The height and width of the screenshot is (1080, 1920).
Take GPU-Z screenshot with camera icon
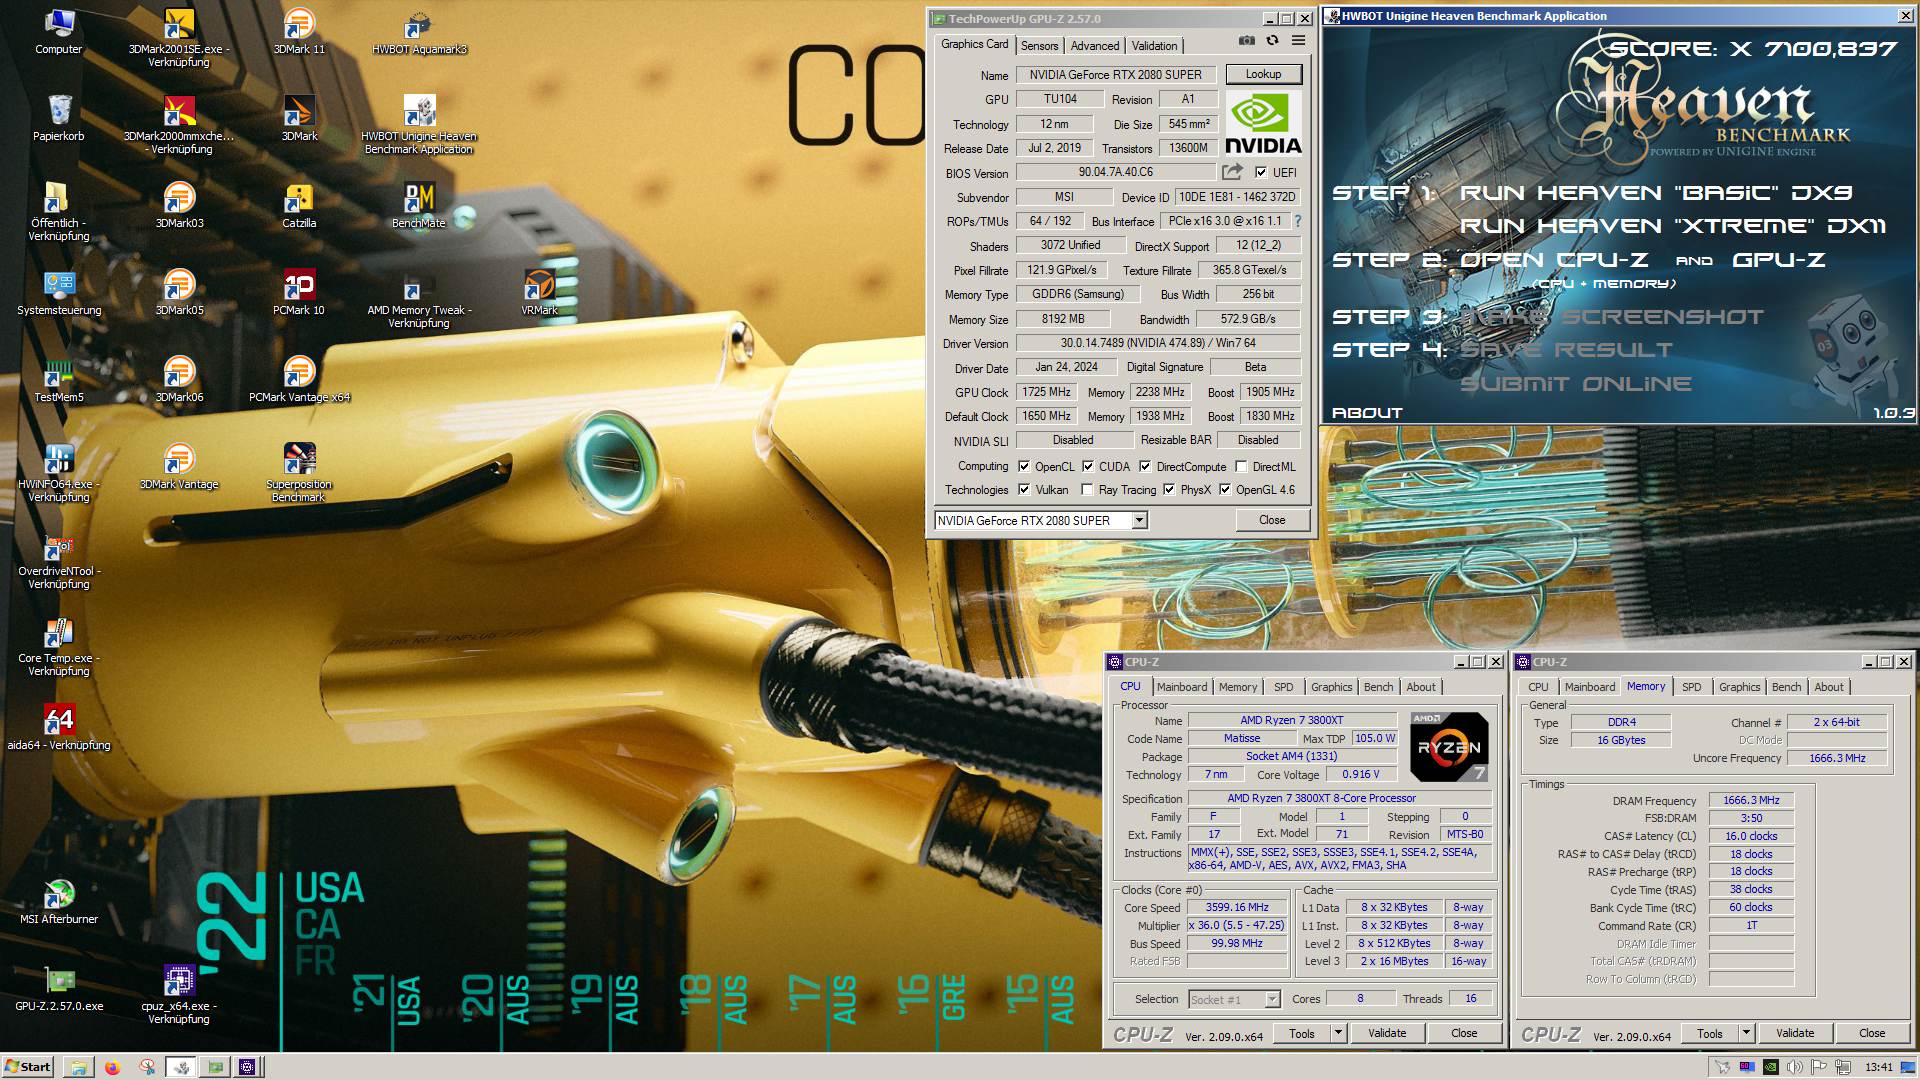click(x=1246, y=41)
